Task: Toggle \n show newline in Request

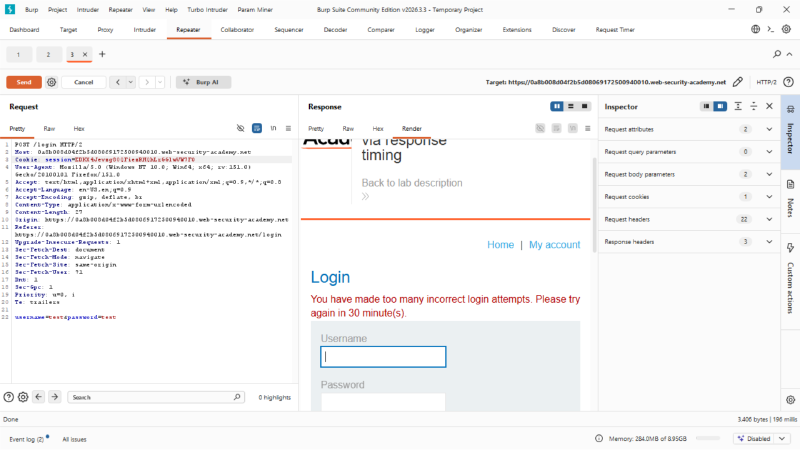Action: 273,129
